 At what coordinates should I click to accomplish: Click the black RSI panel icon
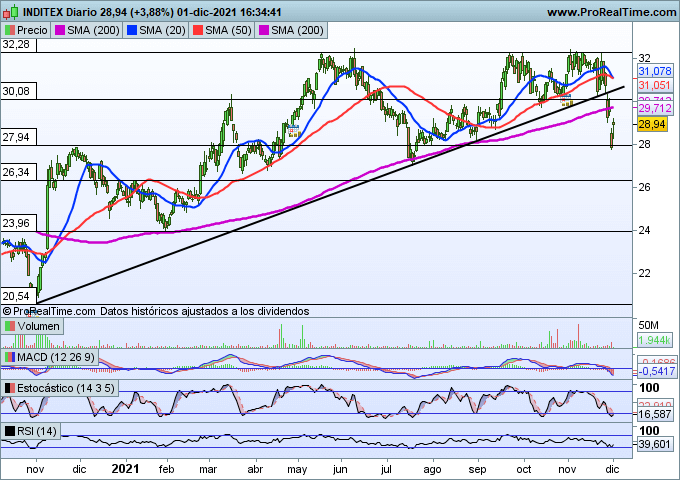(10, 431)
